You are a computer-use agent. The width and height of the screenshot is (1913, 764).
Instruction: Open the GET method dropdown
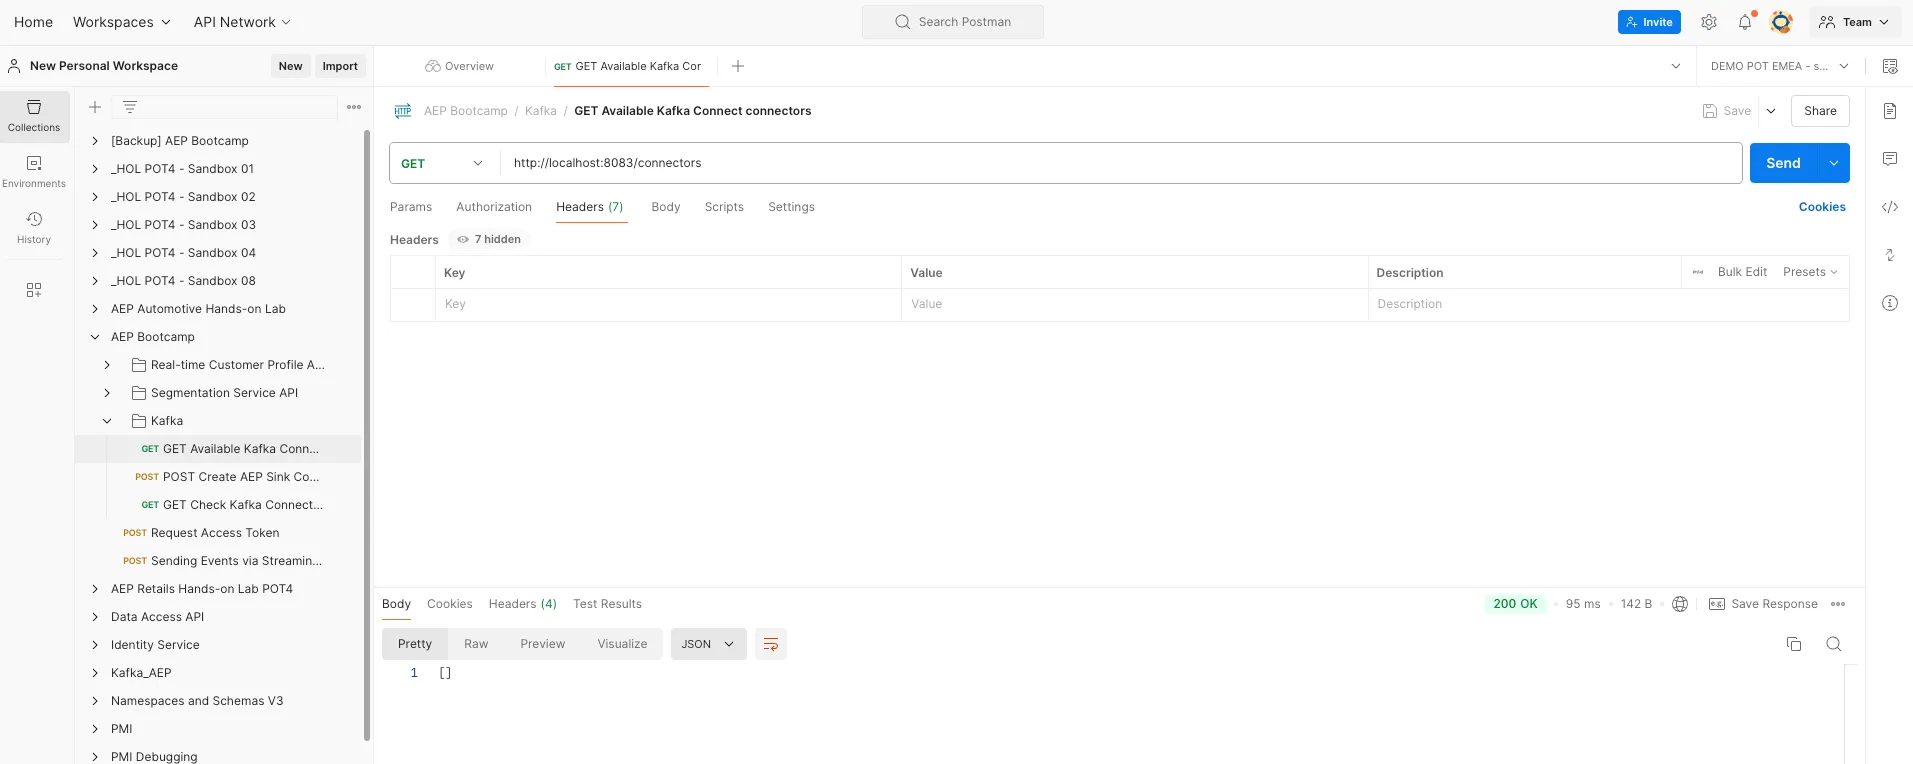click(443, 163)
